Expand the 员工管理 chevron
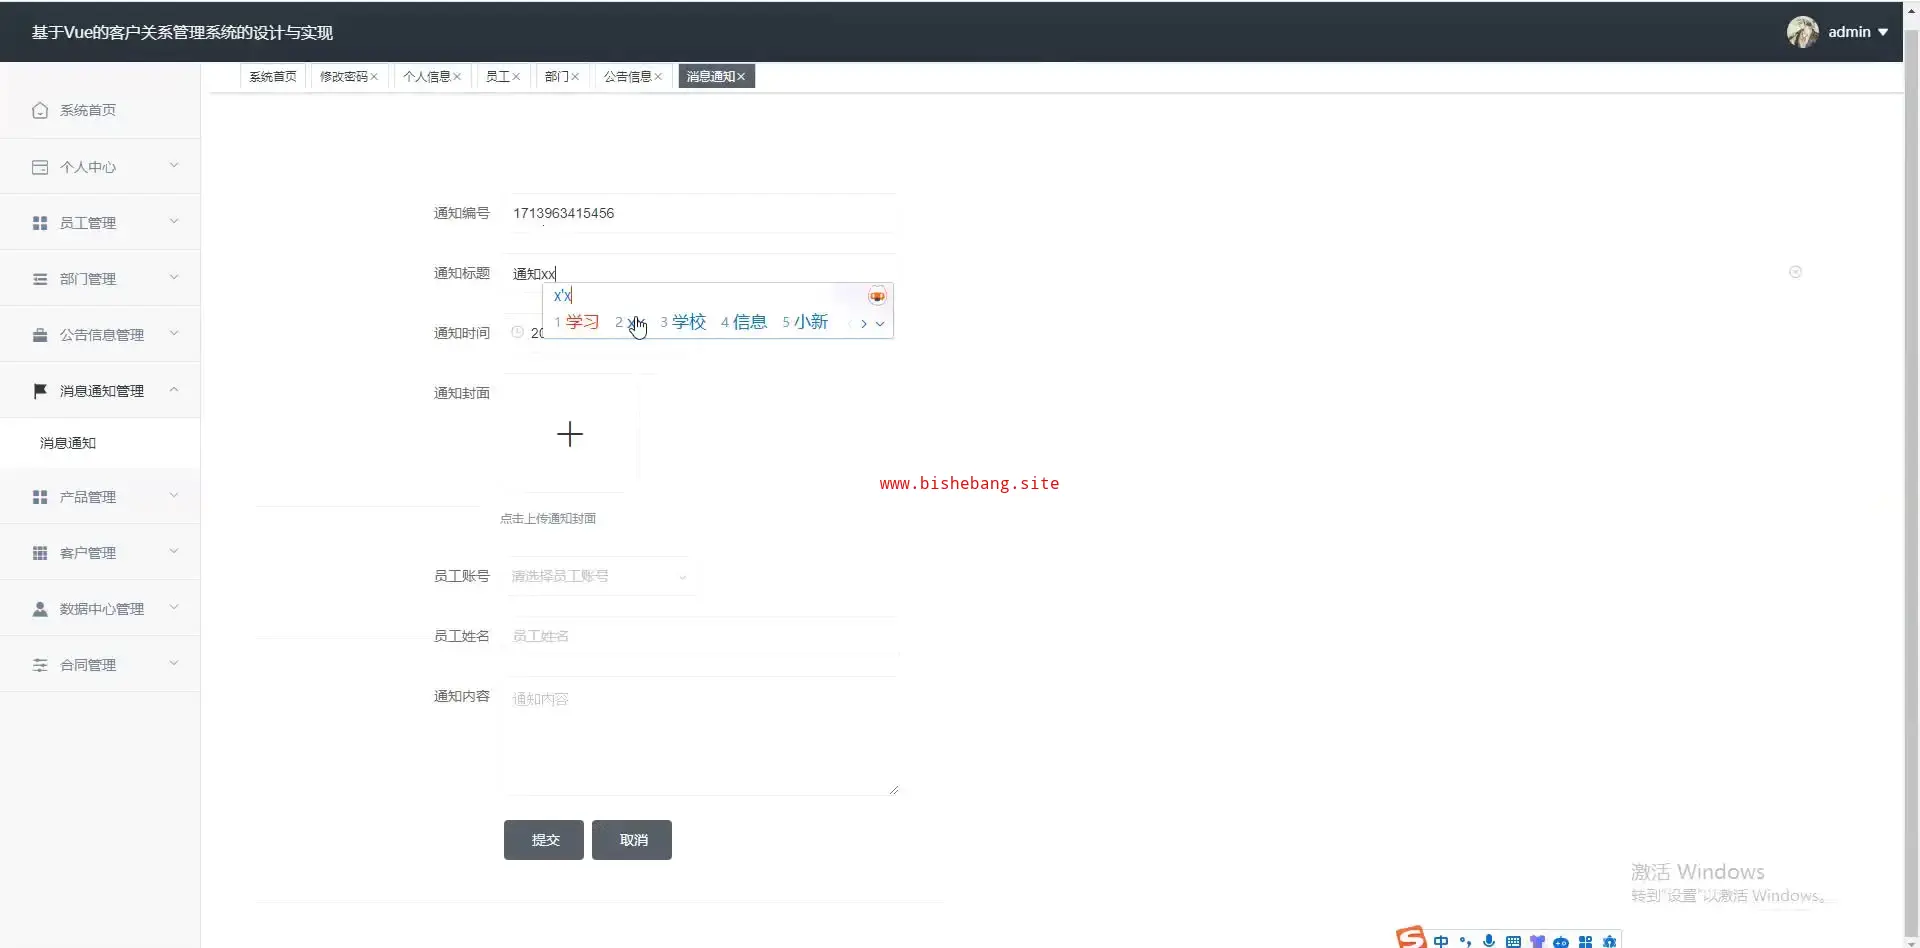This screenshot has width=1920, height=948. tap(174, 222)
